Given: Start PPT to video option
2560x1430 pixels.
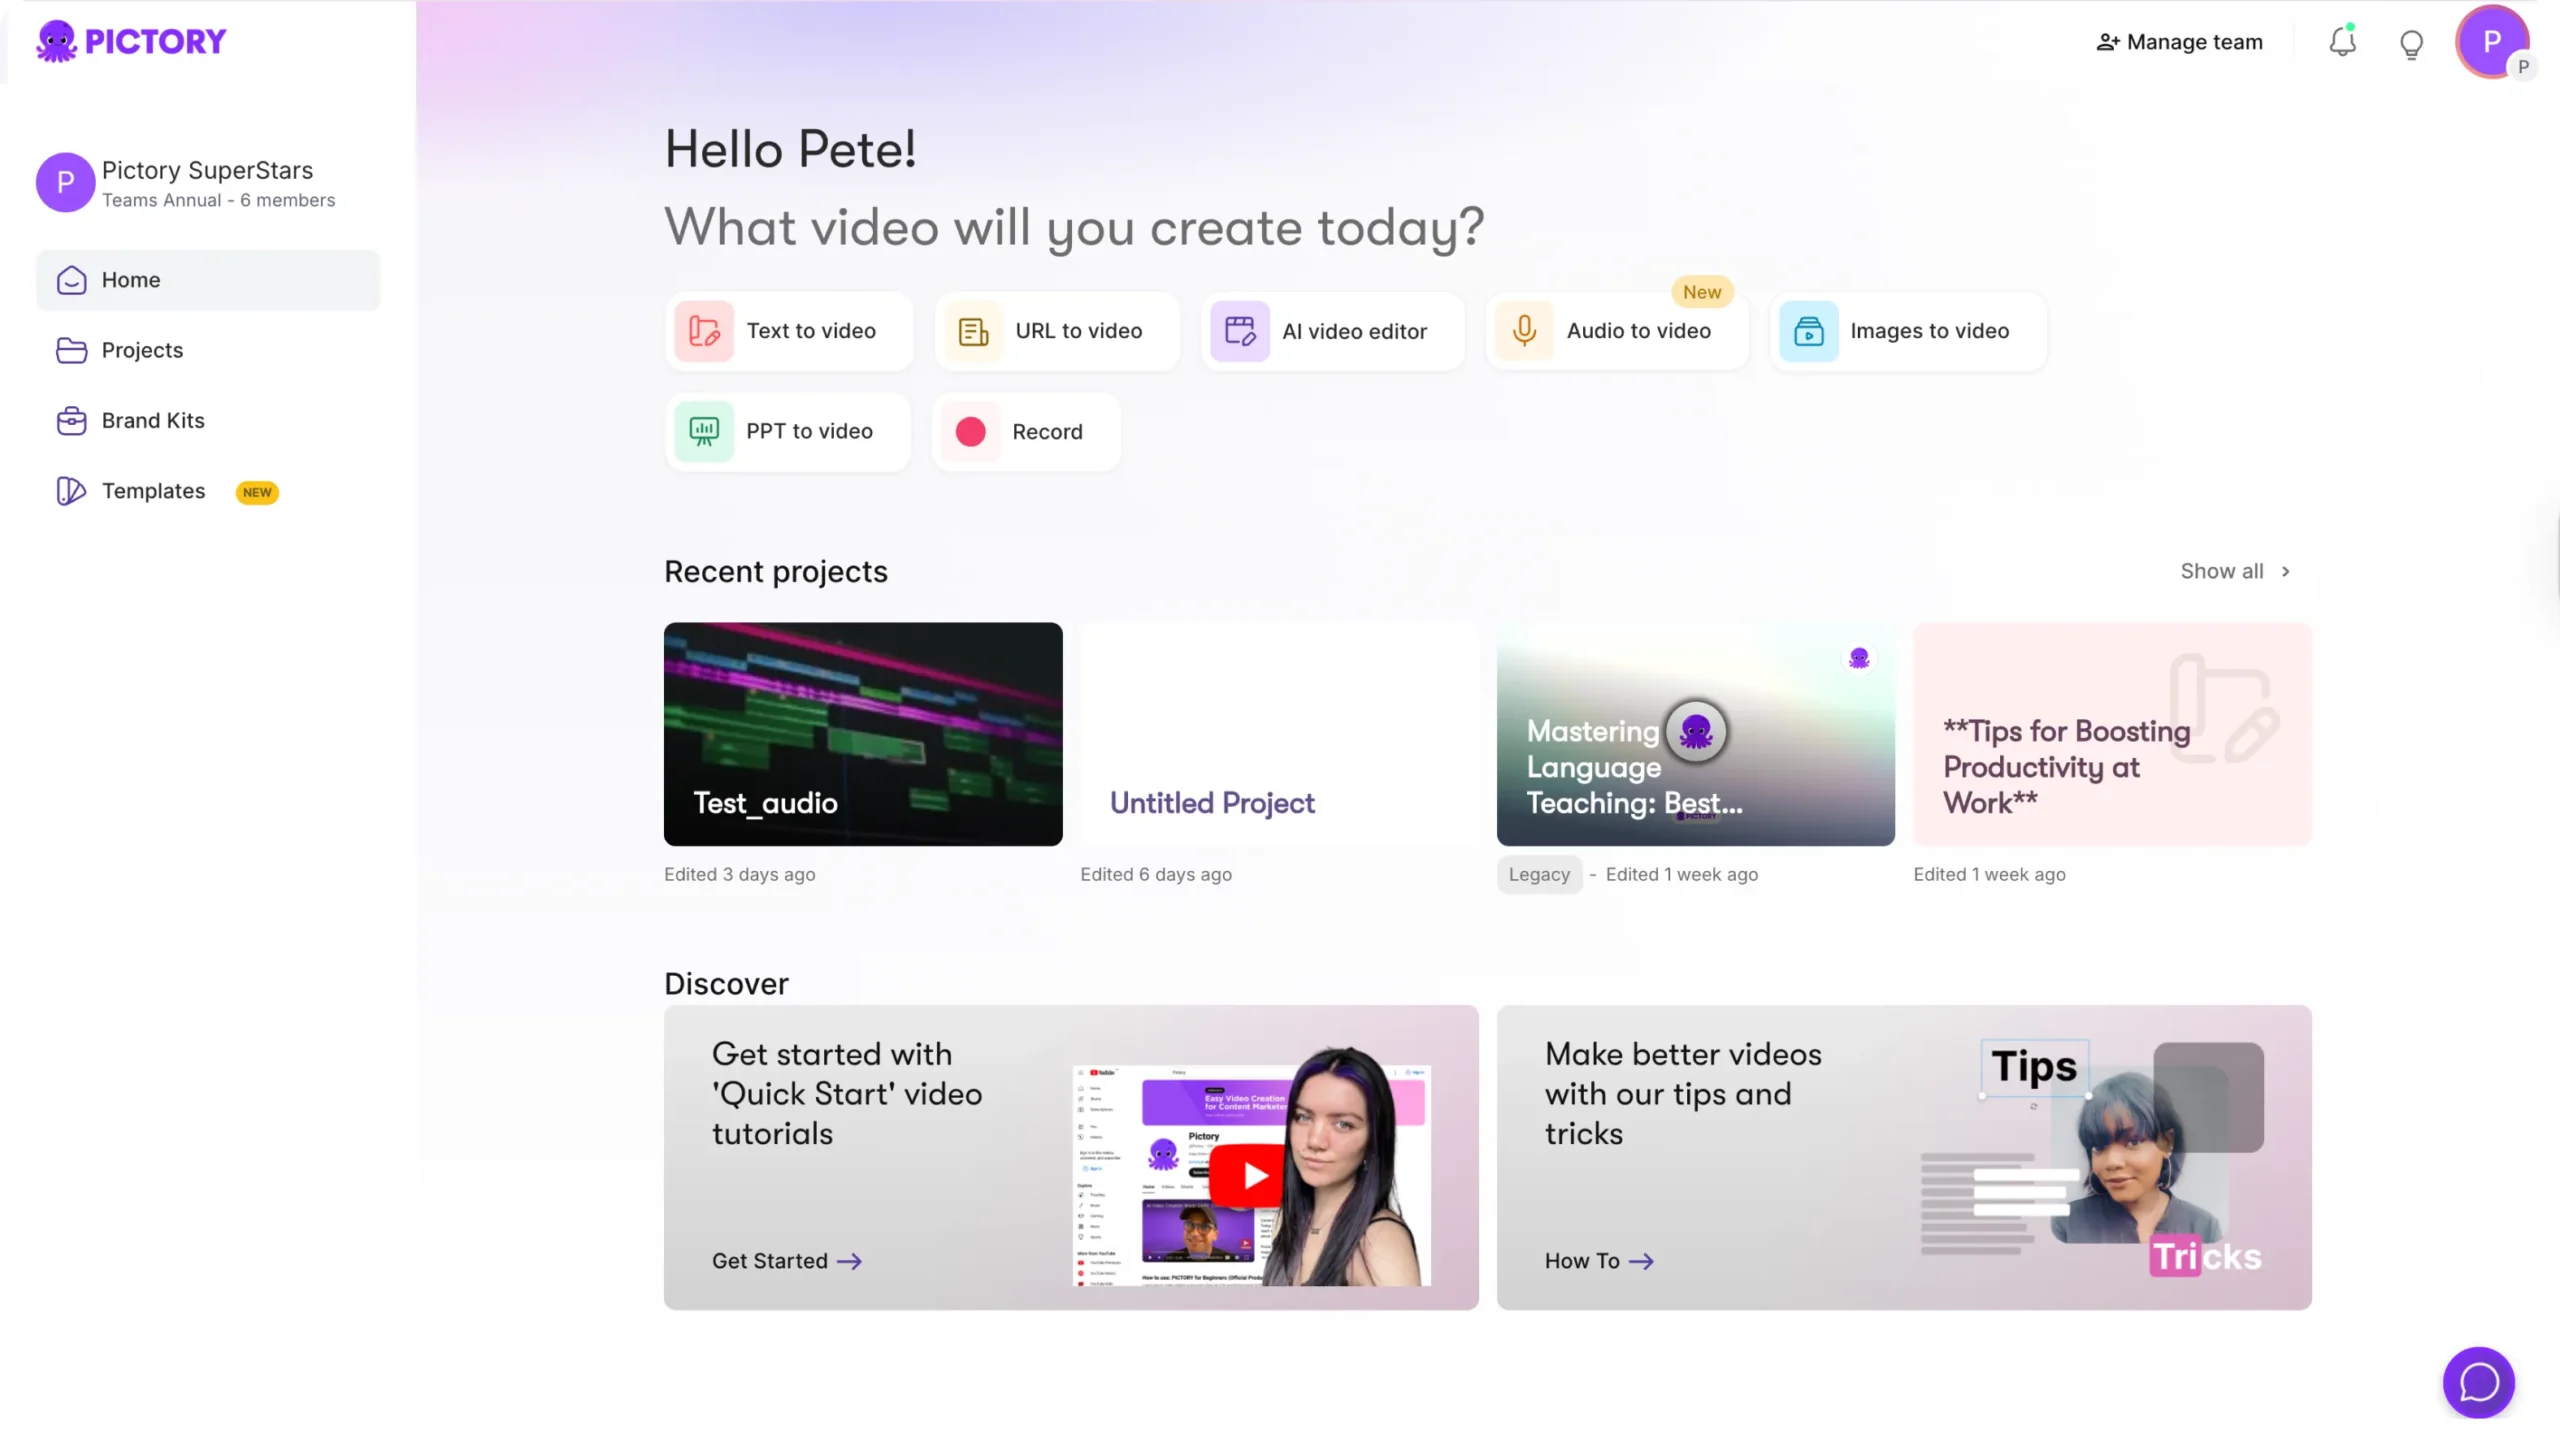Looking at the screenshot, I should [x=788, y=431].
